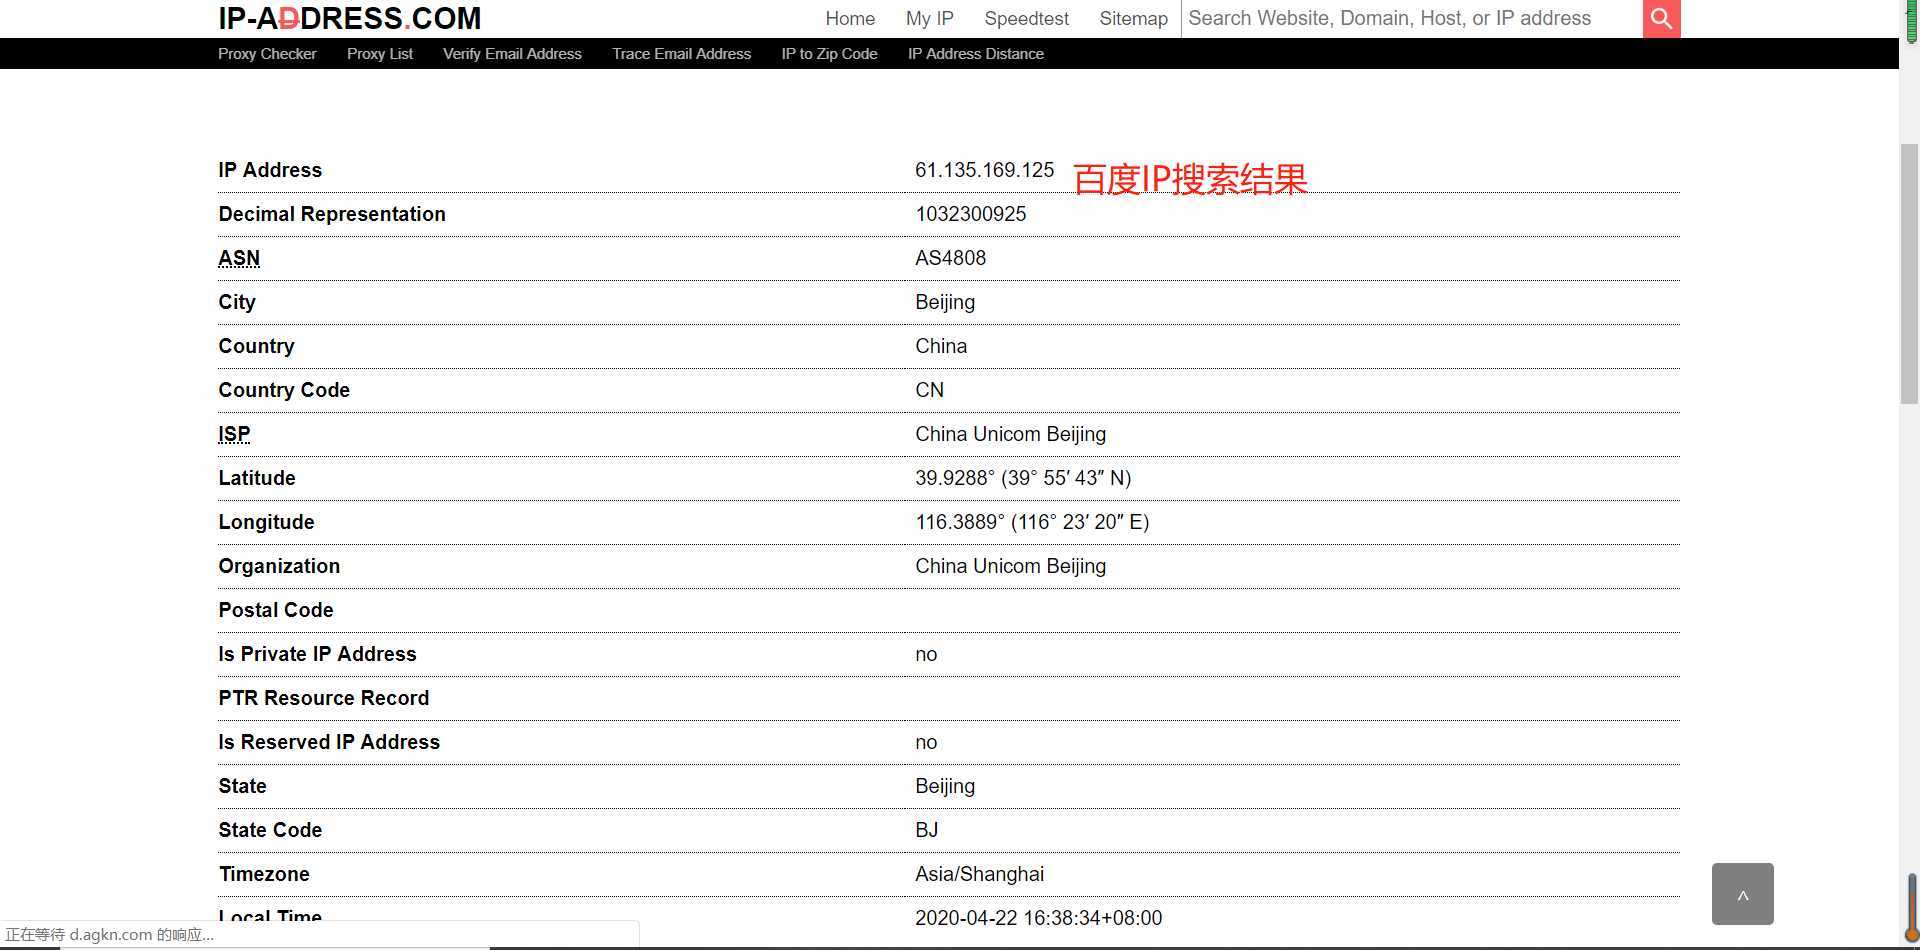Click the Organization row label
The image size is (1920, 950).
pos(279,566)
